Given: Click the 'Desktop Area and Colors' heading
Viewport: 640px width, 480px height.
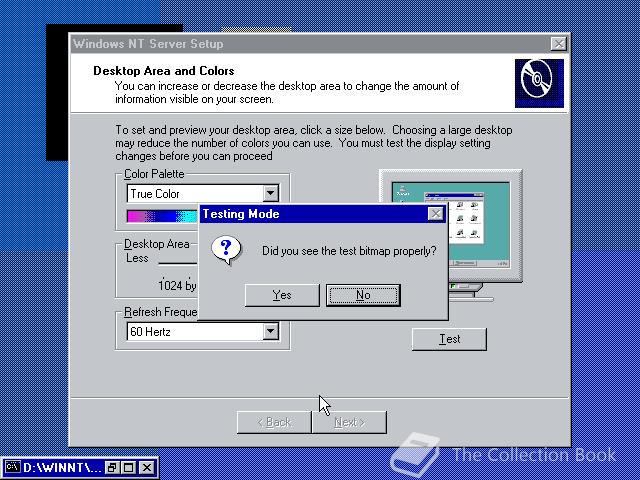Looking at the screenshot, I should pyautogui.click(x=164, y=71).
